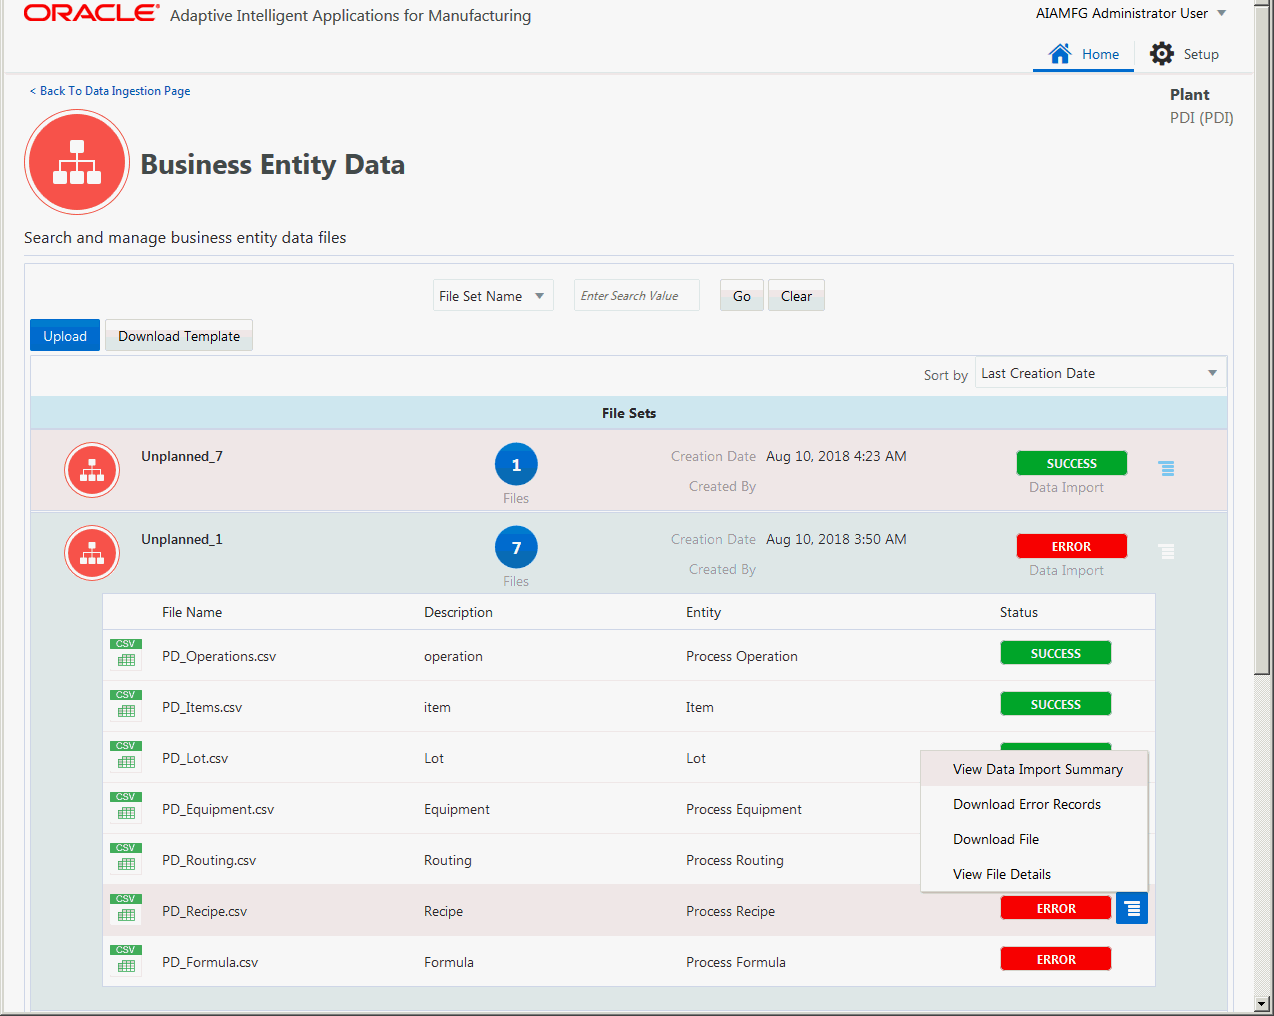
Task: Click the PD_Formula.csv file icon
Action: pyautogui.click(x=125, y=959)
